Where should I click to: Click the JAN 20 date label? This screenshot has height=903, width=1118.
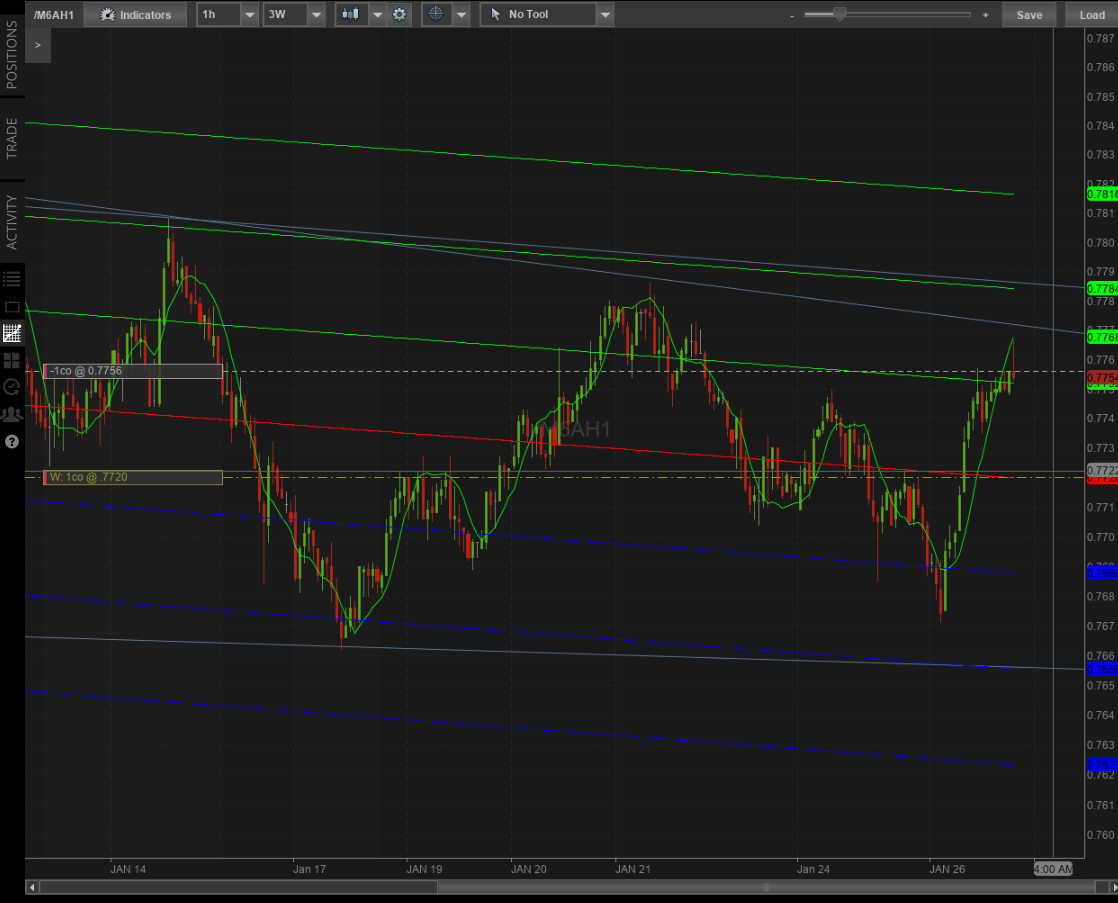pos(529,869)
